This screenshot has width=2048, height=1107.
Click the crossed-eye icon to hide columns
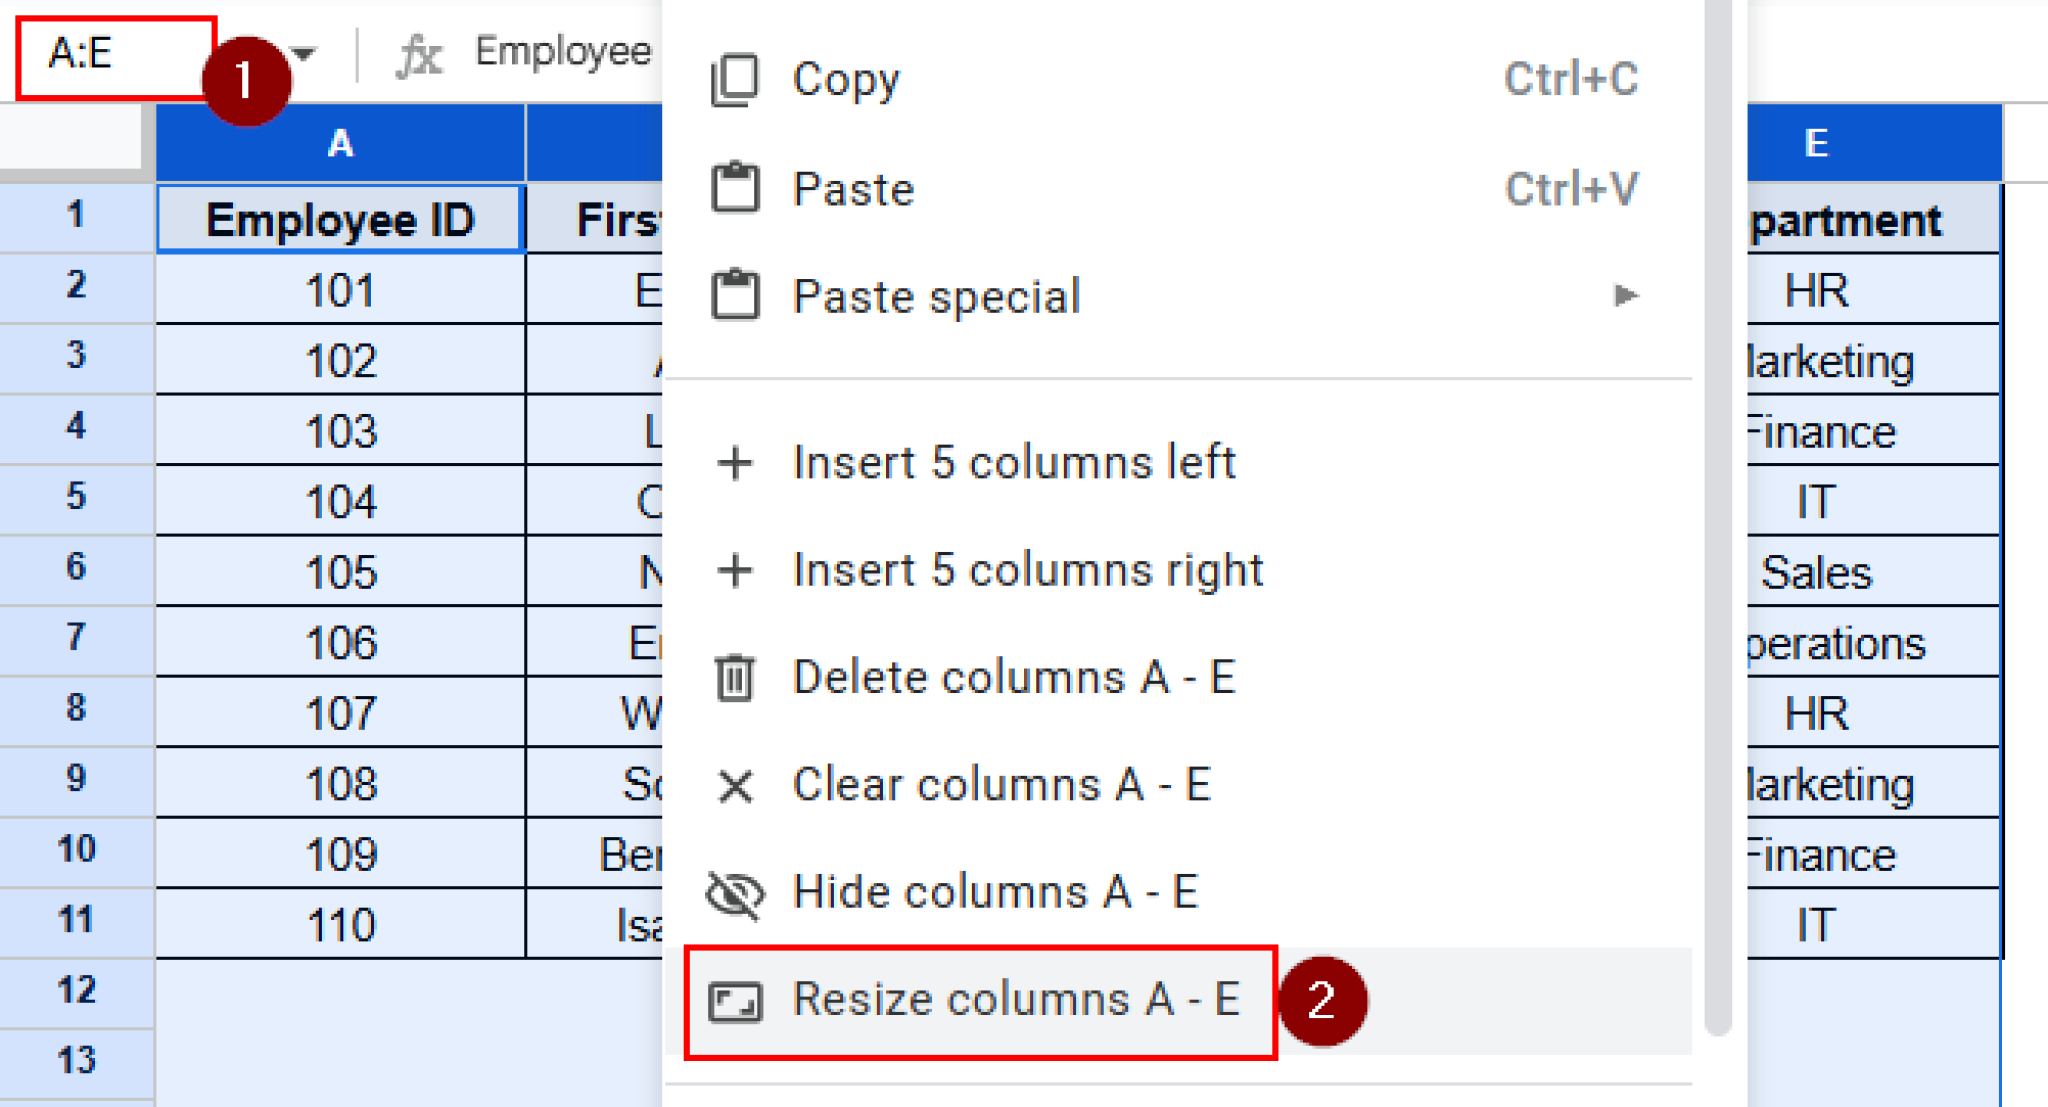735,893
